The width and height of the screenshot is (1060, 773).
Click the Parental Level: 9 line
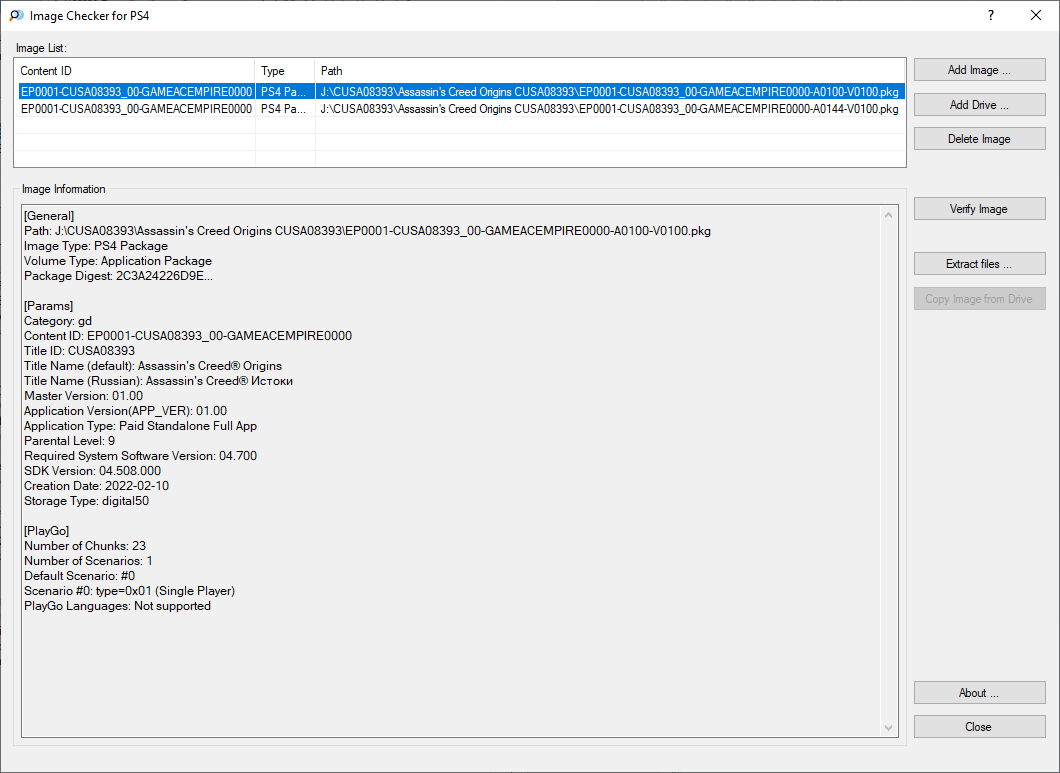69,441
